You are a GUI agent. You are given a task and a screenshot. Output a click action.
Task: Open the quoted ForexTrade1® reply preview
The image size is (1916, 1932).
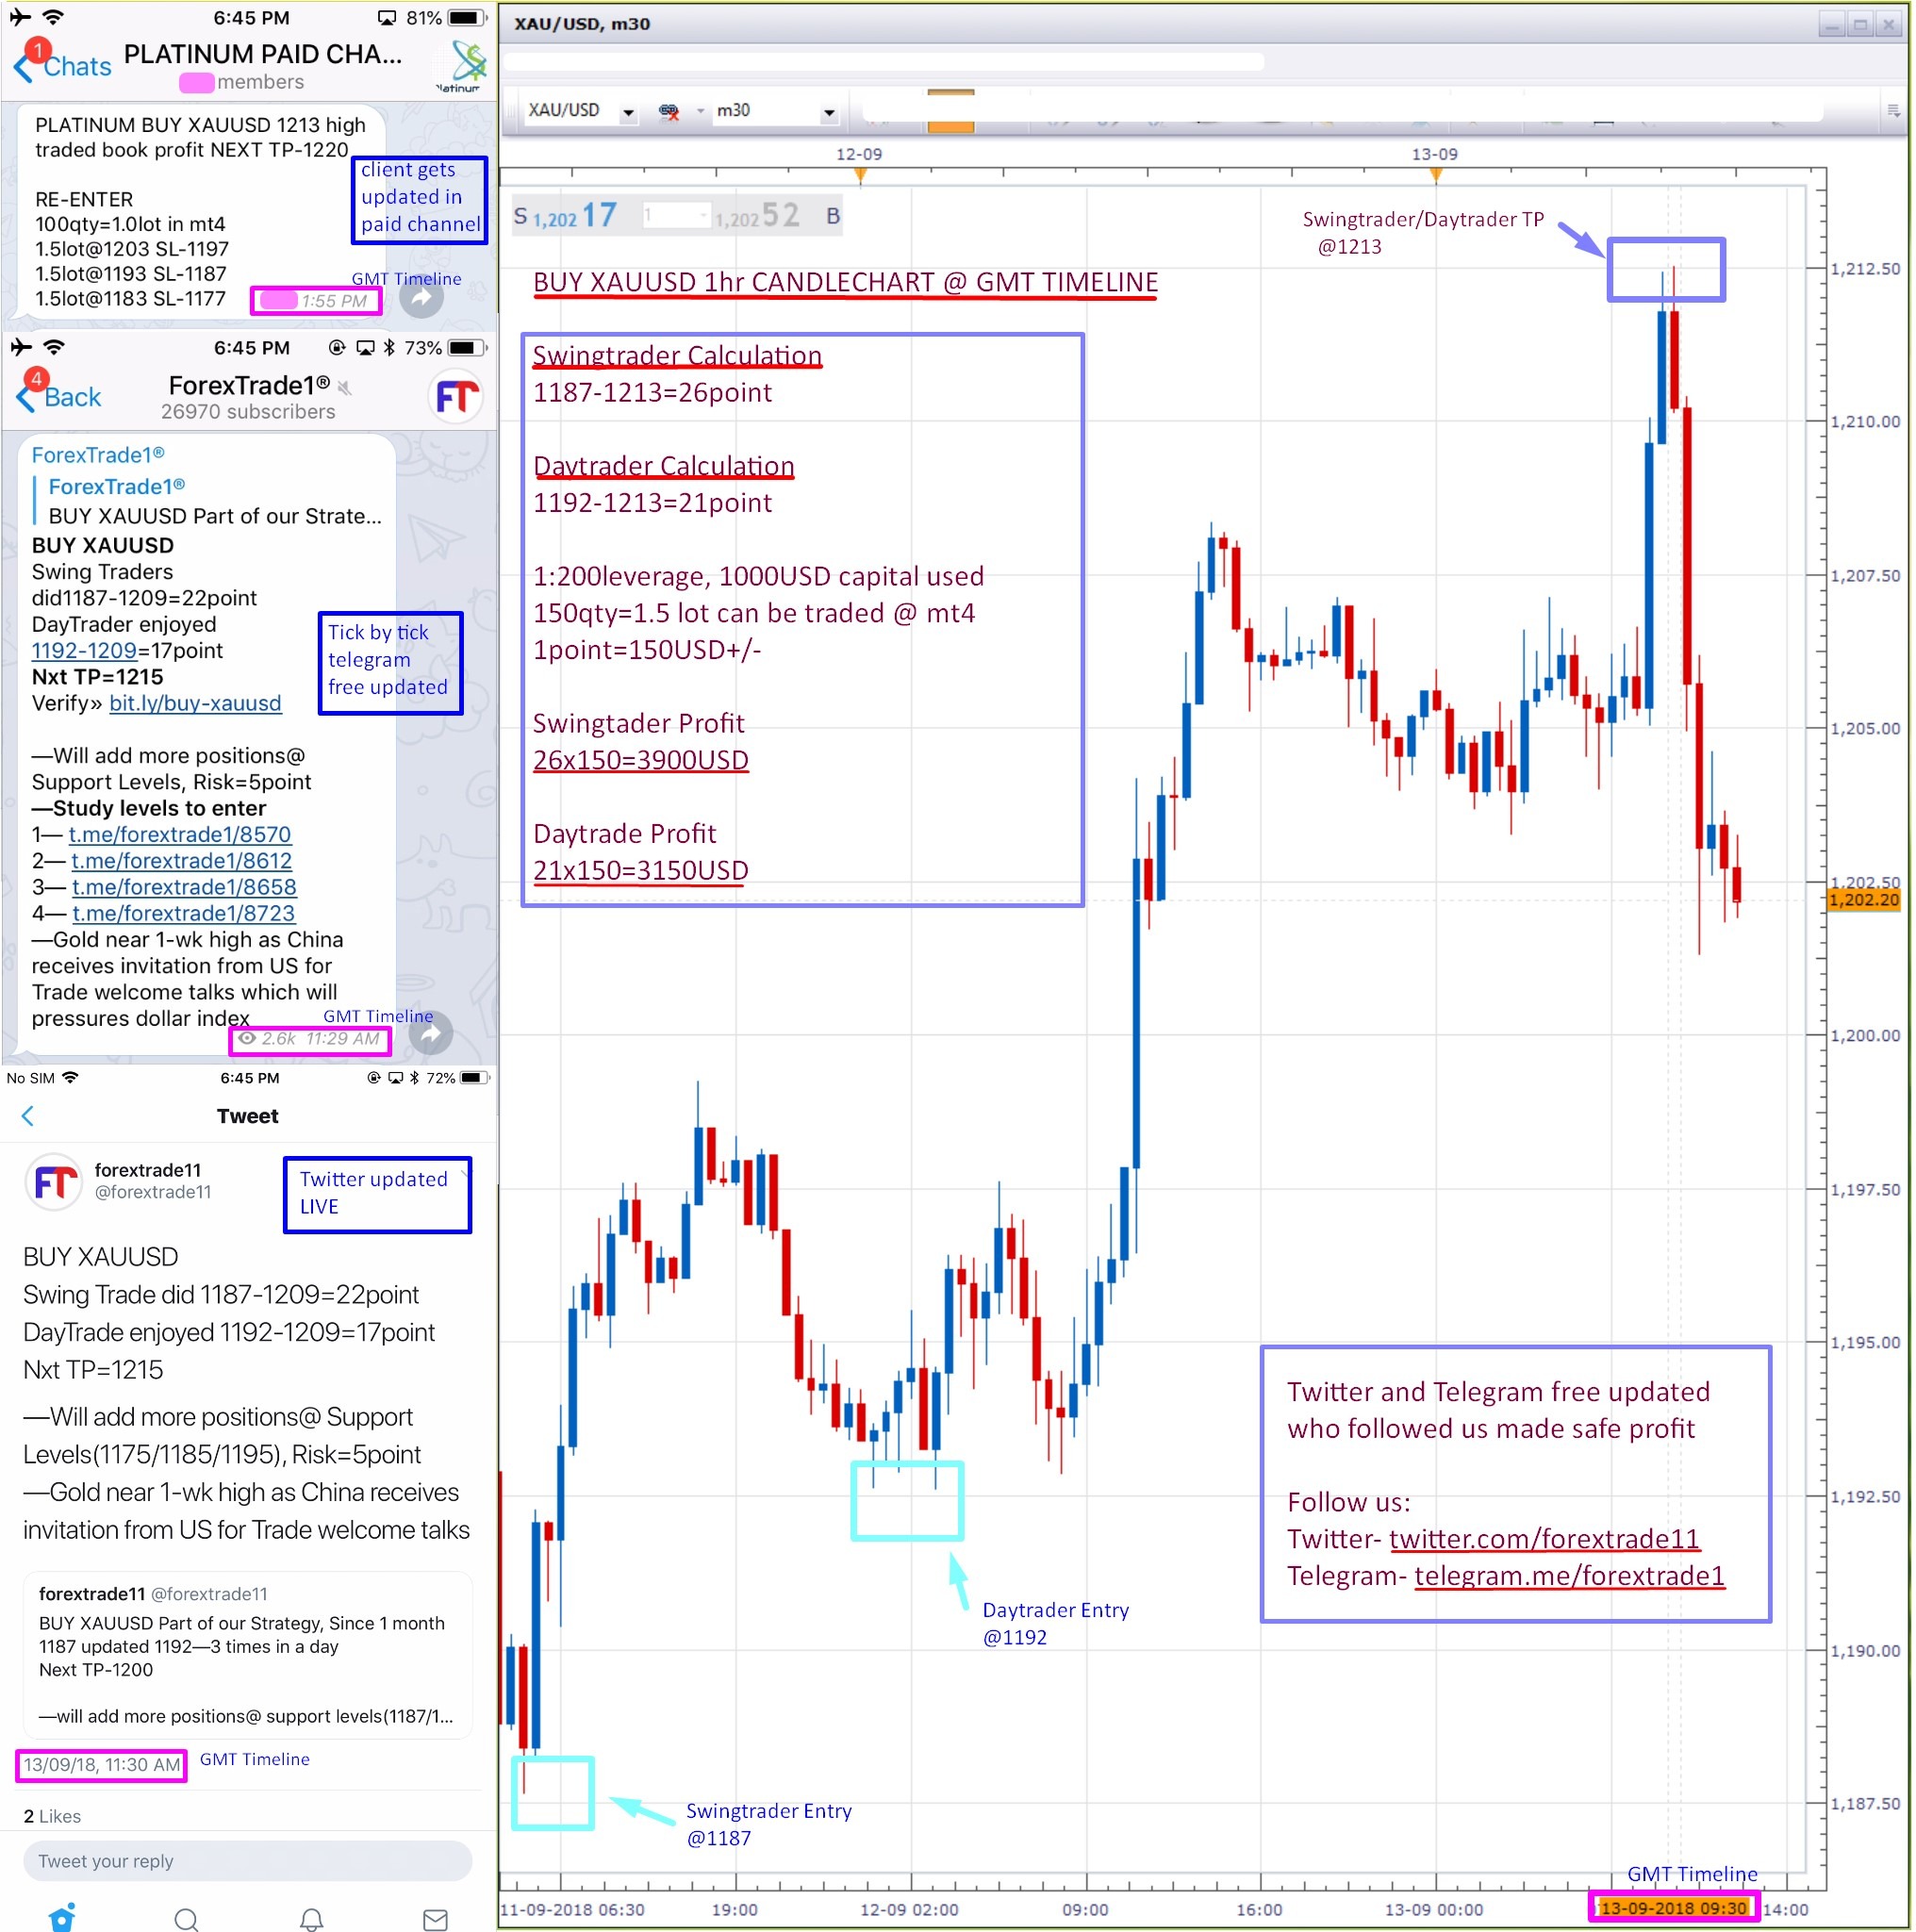208,501
